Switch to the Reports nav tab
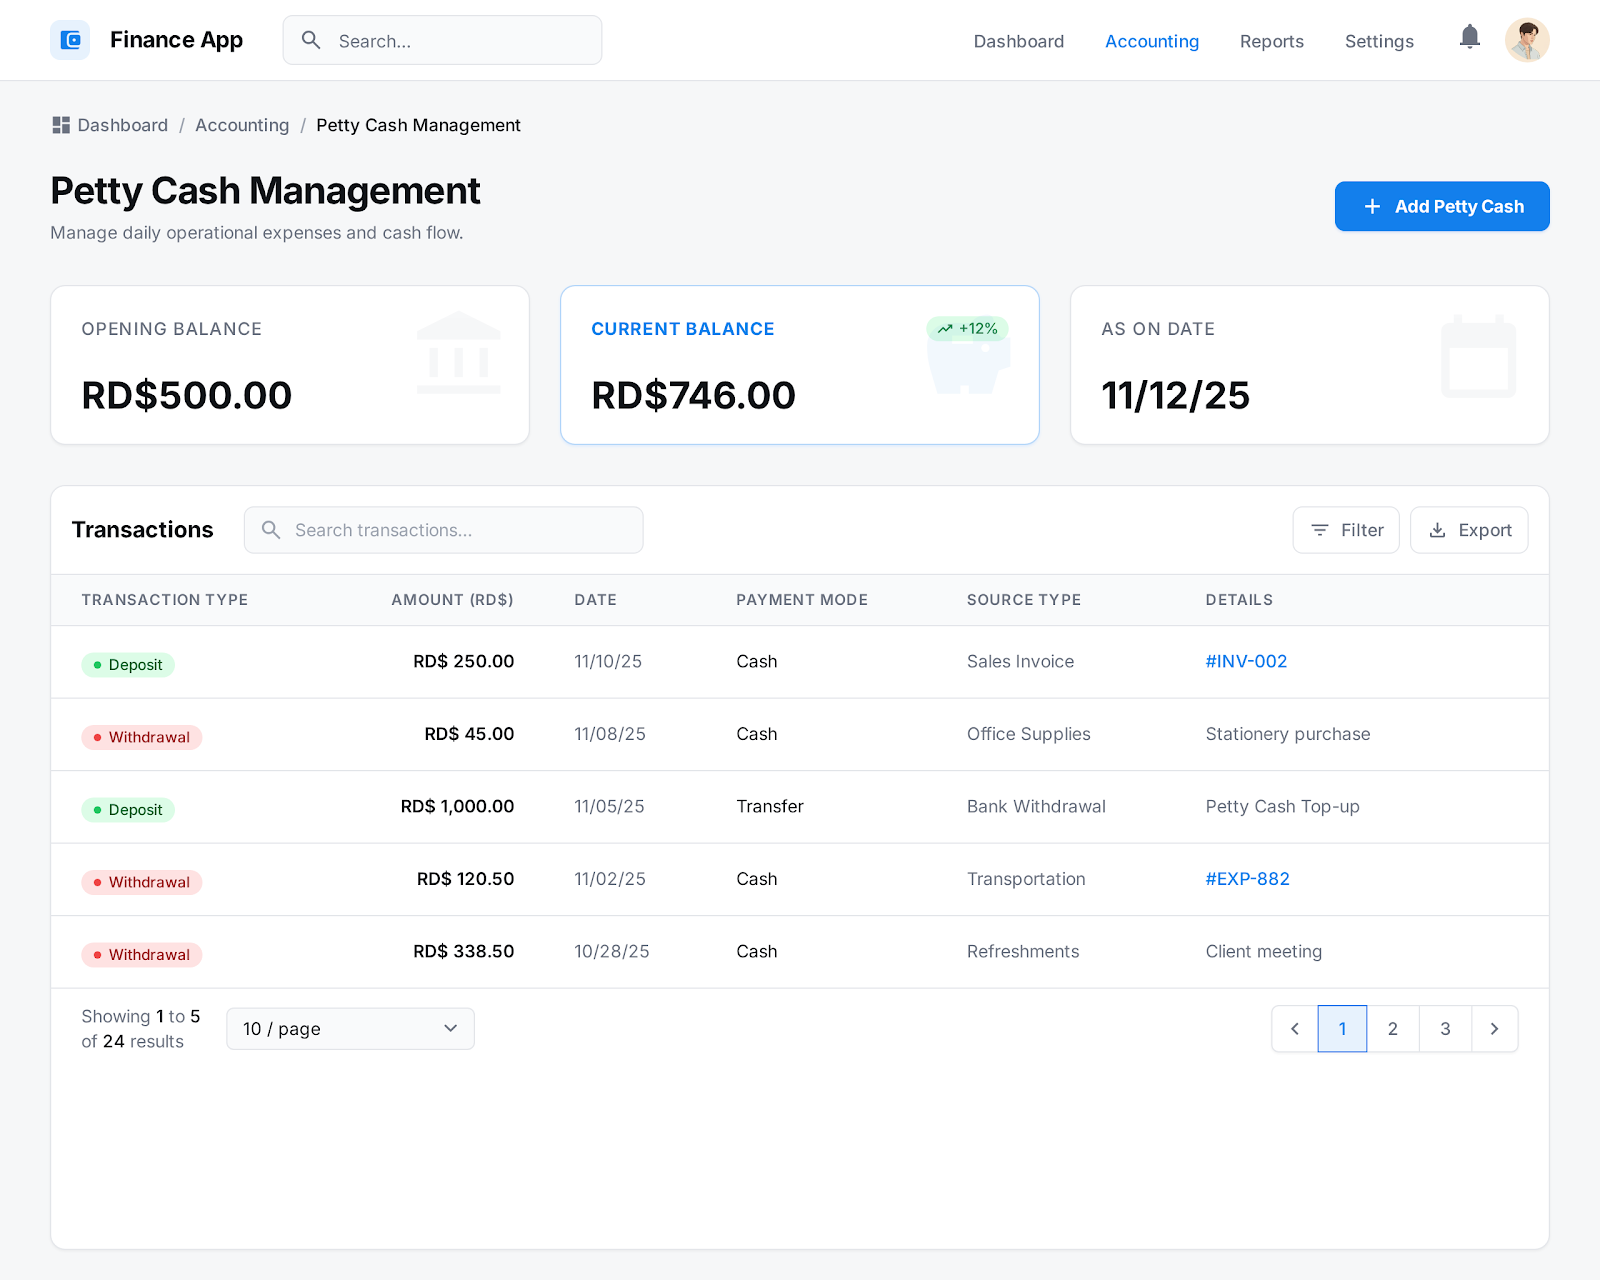Viewport: 1600px width, 1280px height. (x=1271, y=41)
